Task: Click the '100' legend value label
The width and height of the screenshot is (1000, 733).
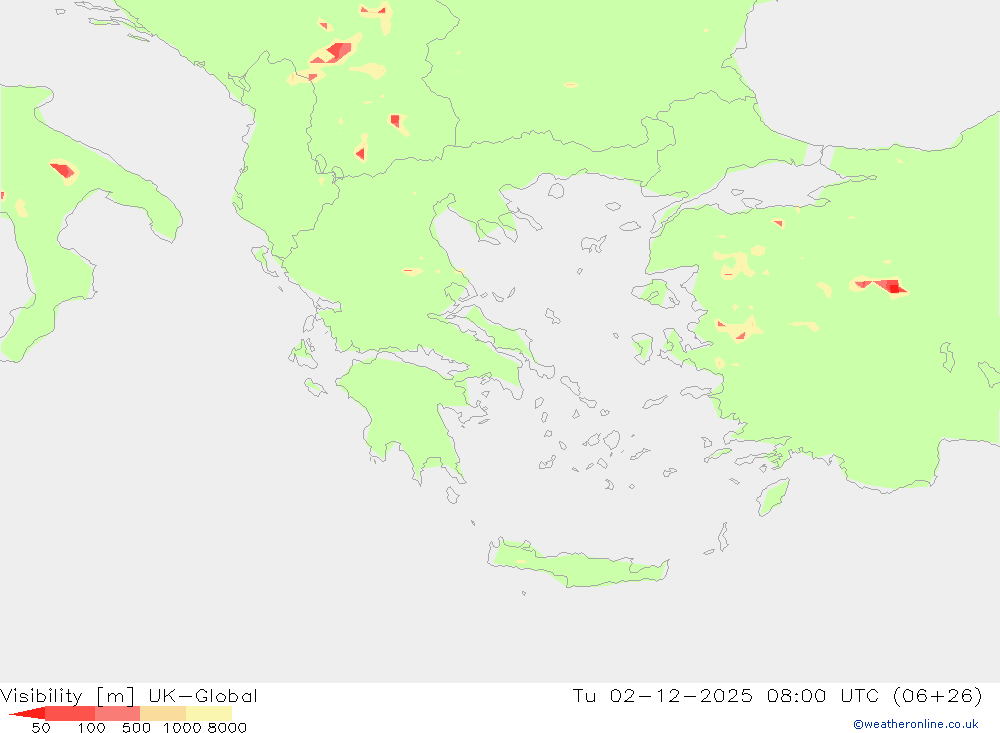Action: click(x=91, y=727)
